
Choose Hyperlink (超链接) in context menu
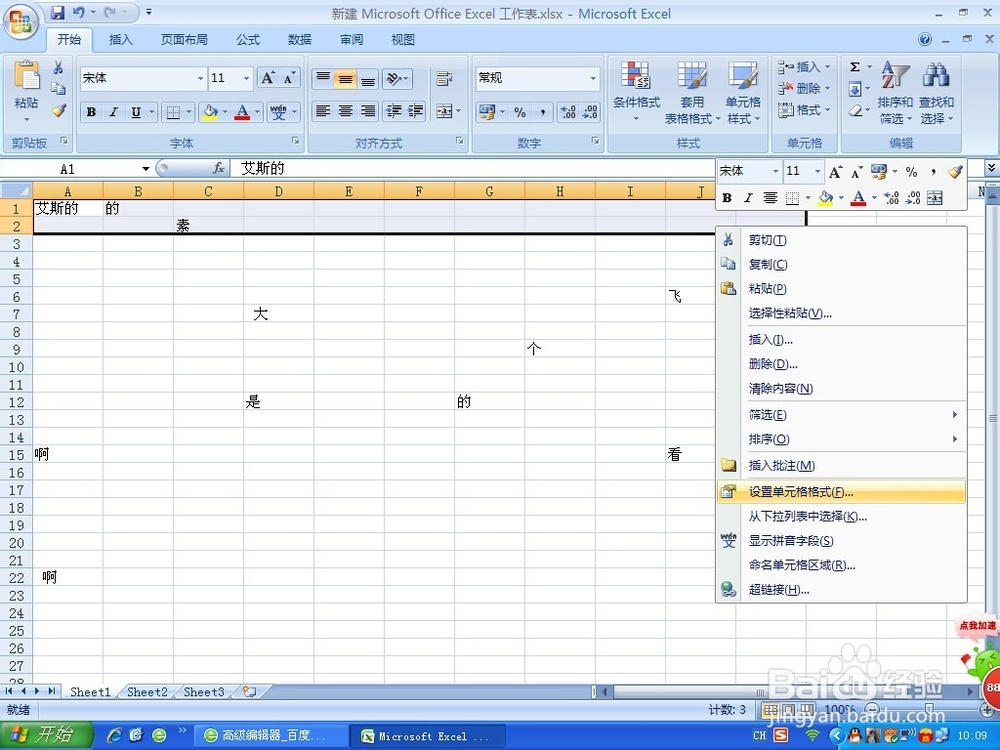(841, 590)
